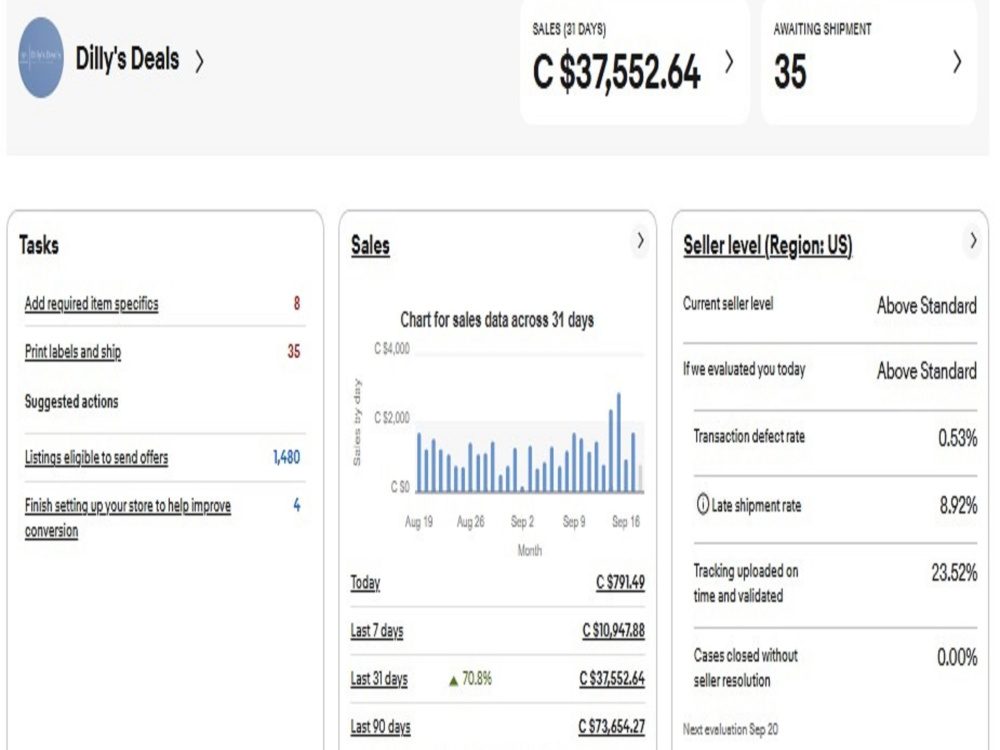Open the Last 31 days sales link
Viewport: 1000px width, 750px height.
pos(379,679)
